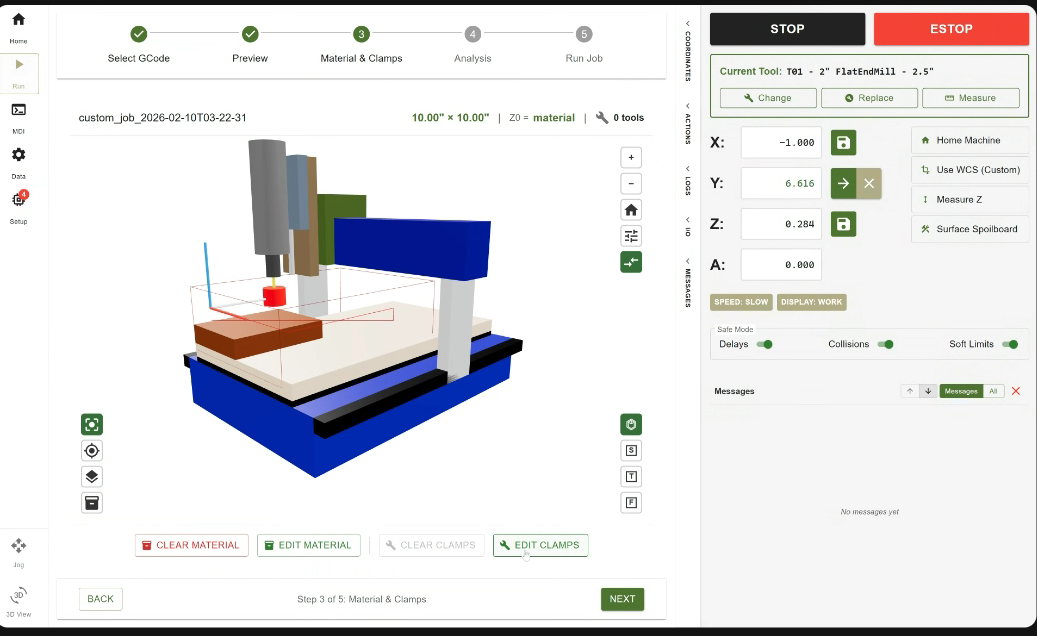Toggle the Soft Limits switch
1037x636 pixels.
(x=1010, y=344)
